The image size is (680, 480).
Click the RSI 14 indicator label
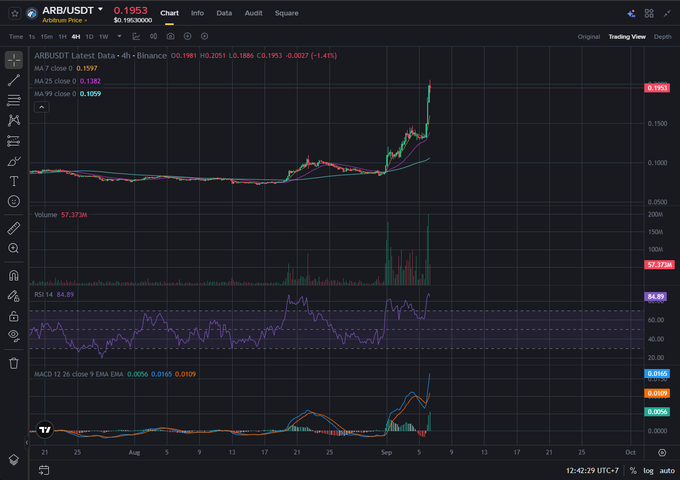[x=43, y=294]
